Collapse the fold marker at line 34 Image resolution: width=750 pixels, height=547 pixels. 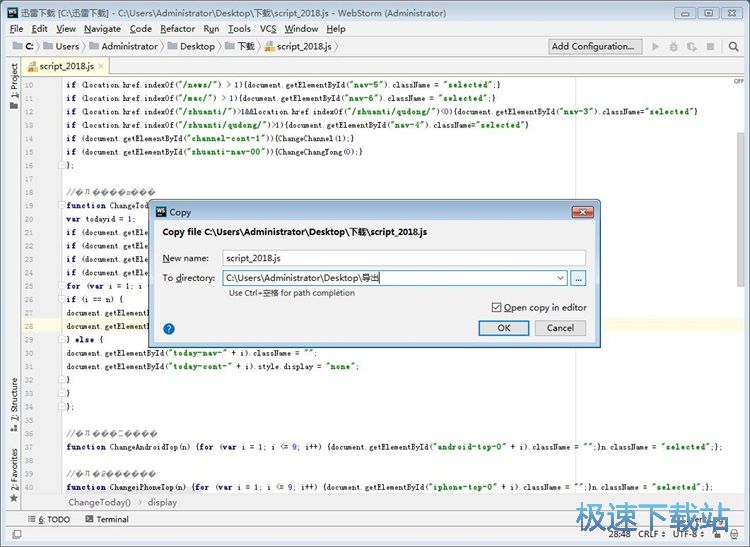(62, 406)
